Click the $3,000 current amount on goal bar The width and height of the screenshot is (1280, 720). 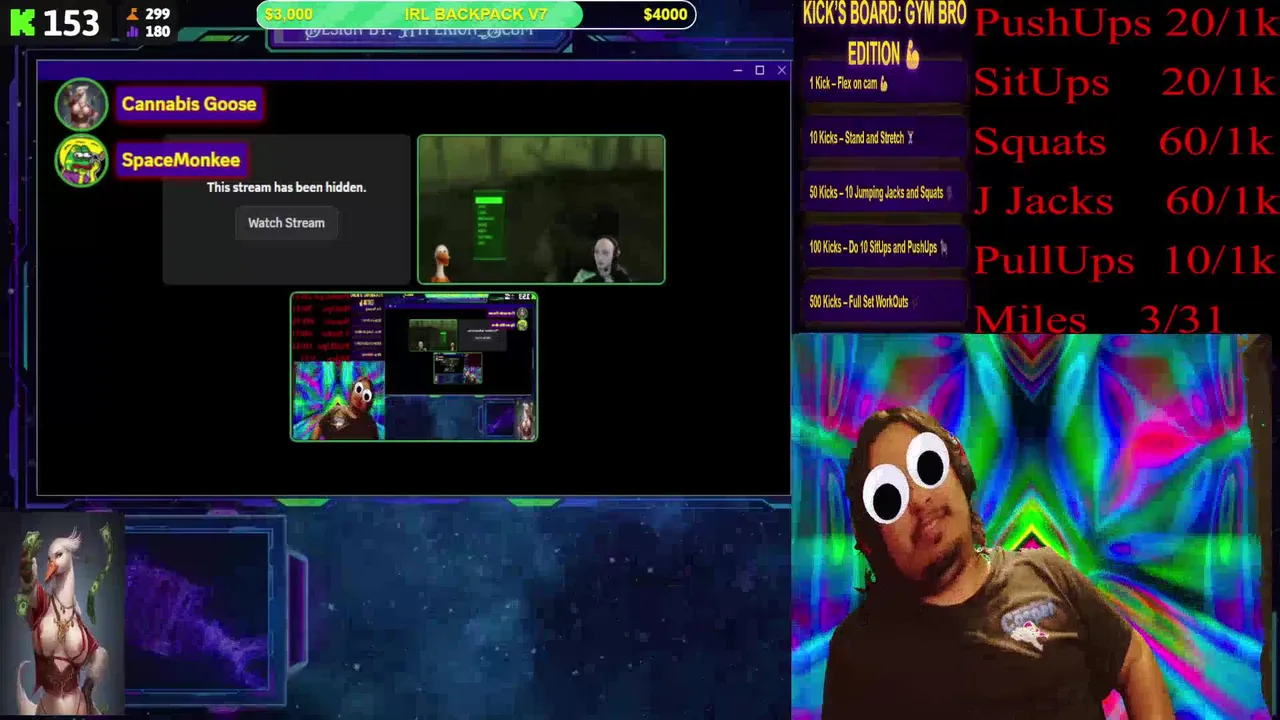tap(289, 14)
